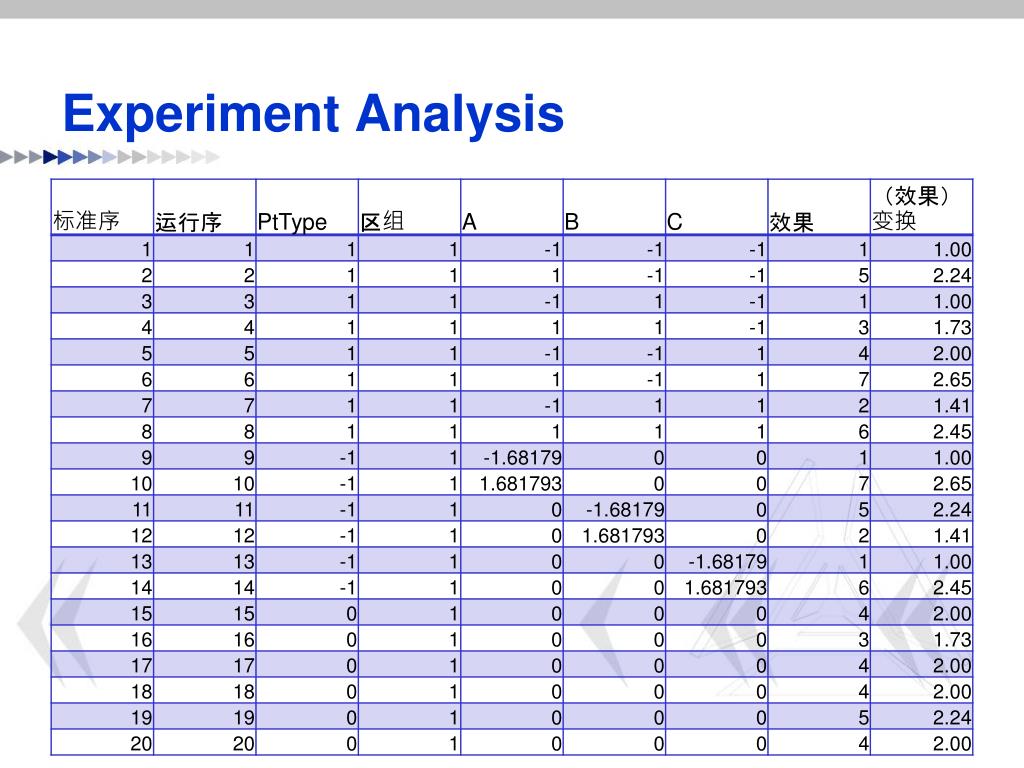Click the 2.24 value in row 11
Image resolution: width=1024 pixels, height=768 pixels.
click(x=952, y=510)
